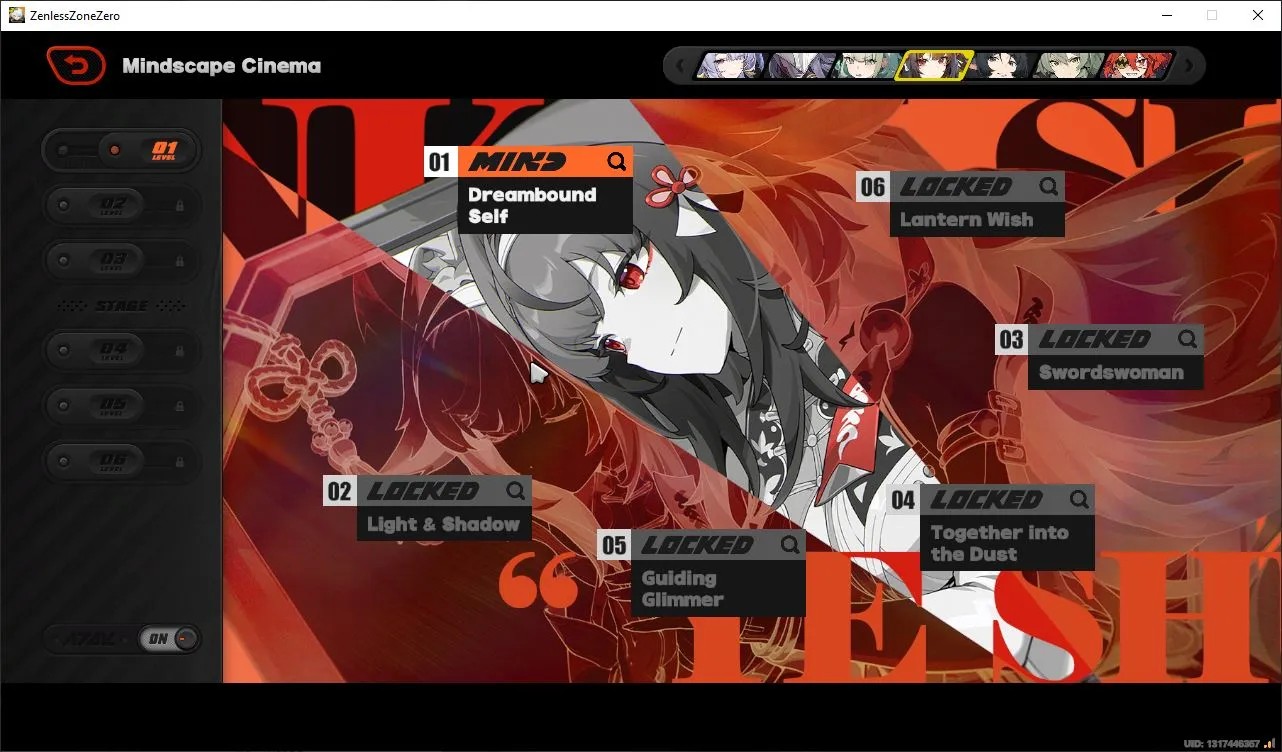Select the lavender-haired character portrait
Image resolution: width=1282 pixels, height=752 pixels.
[x=730, y=66]
